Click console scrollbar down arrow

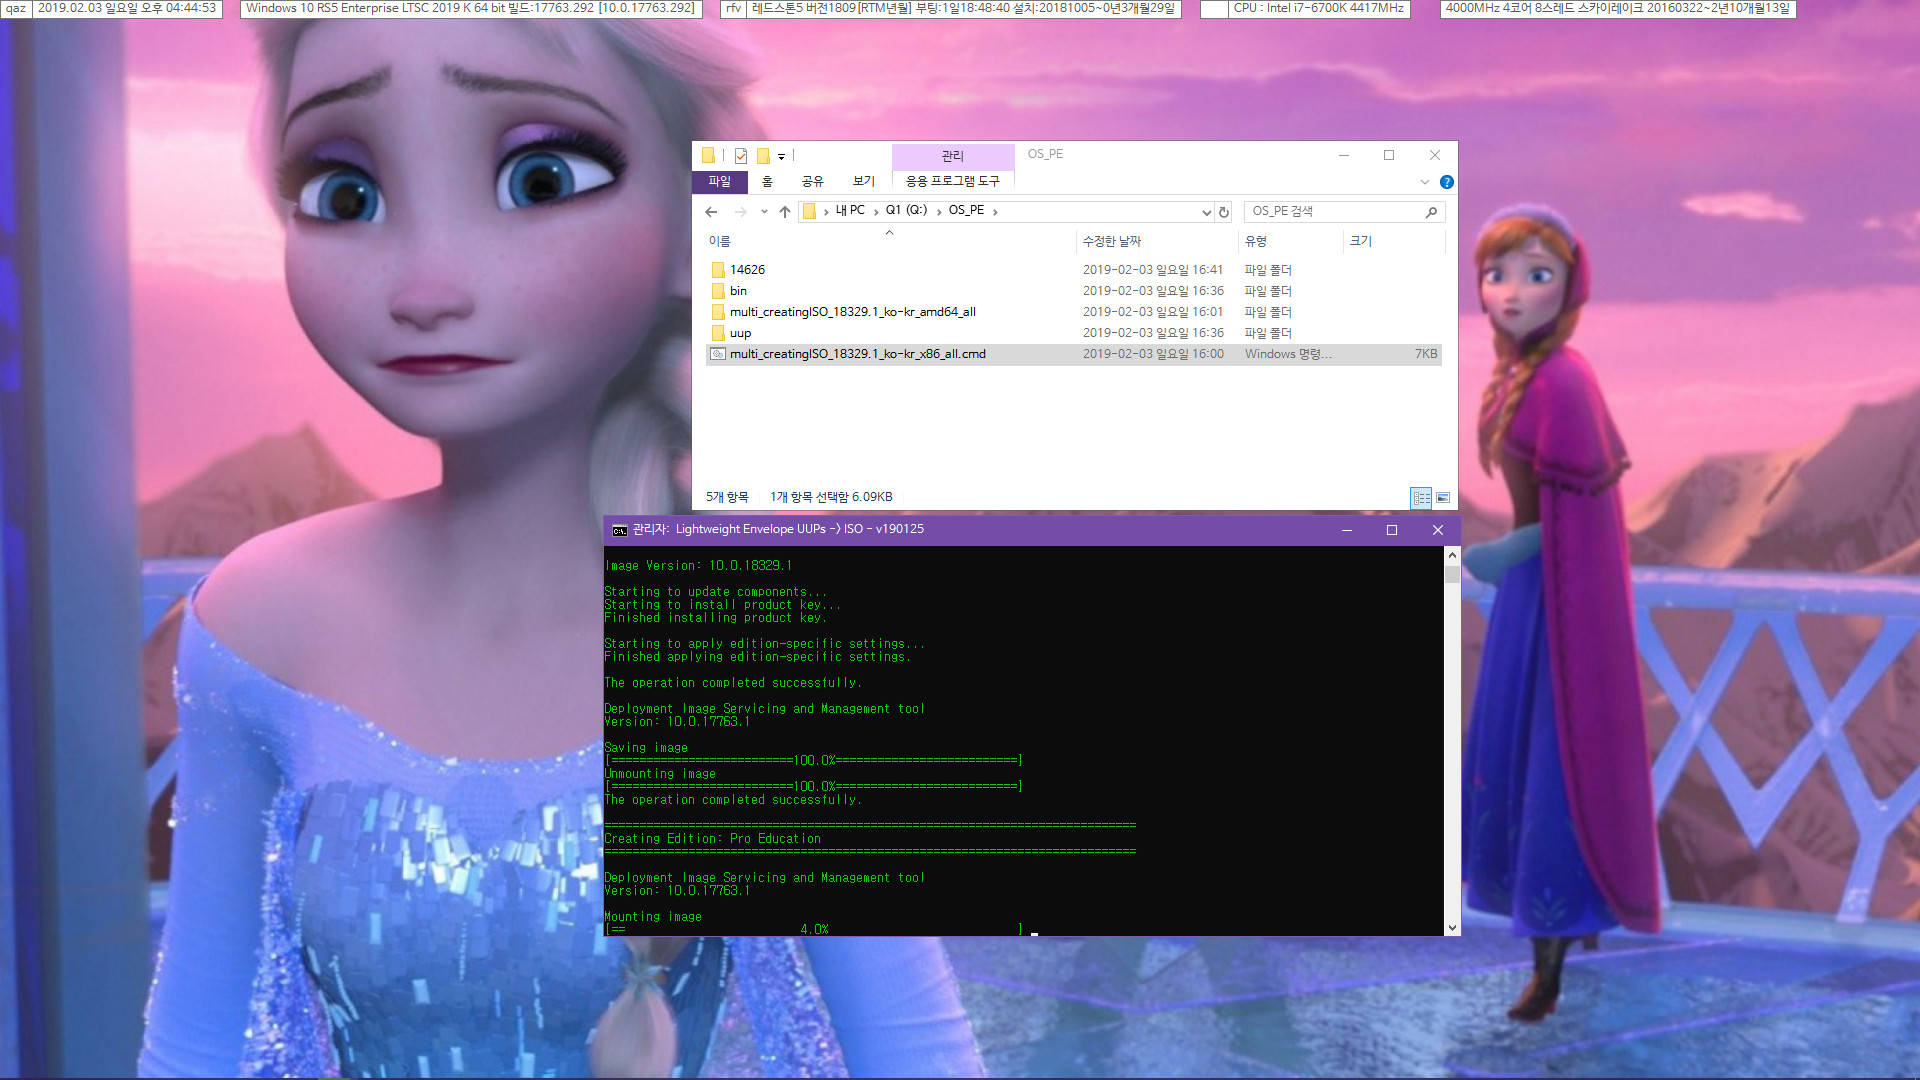[x=1452, y=928]
